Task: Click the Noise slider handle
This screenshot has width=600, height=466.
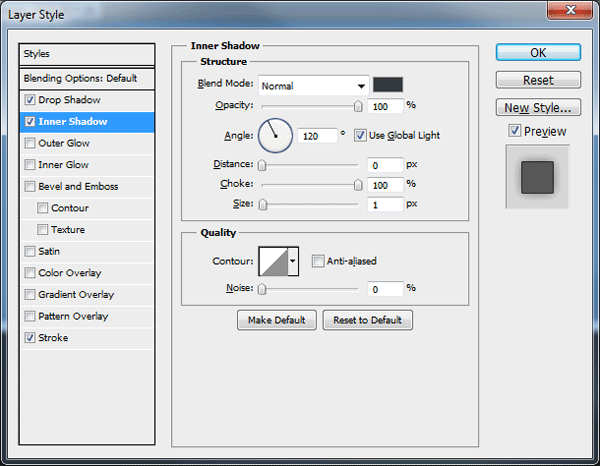Action: pyautogui.click(x=262, y=289)
